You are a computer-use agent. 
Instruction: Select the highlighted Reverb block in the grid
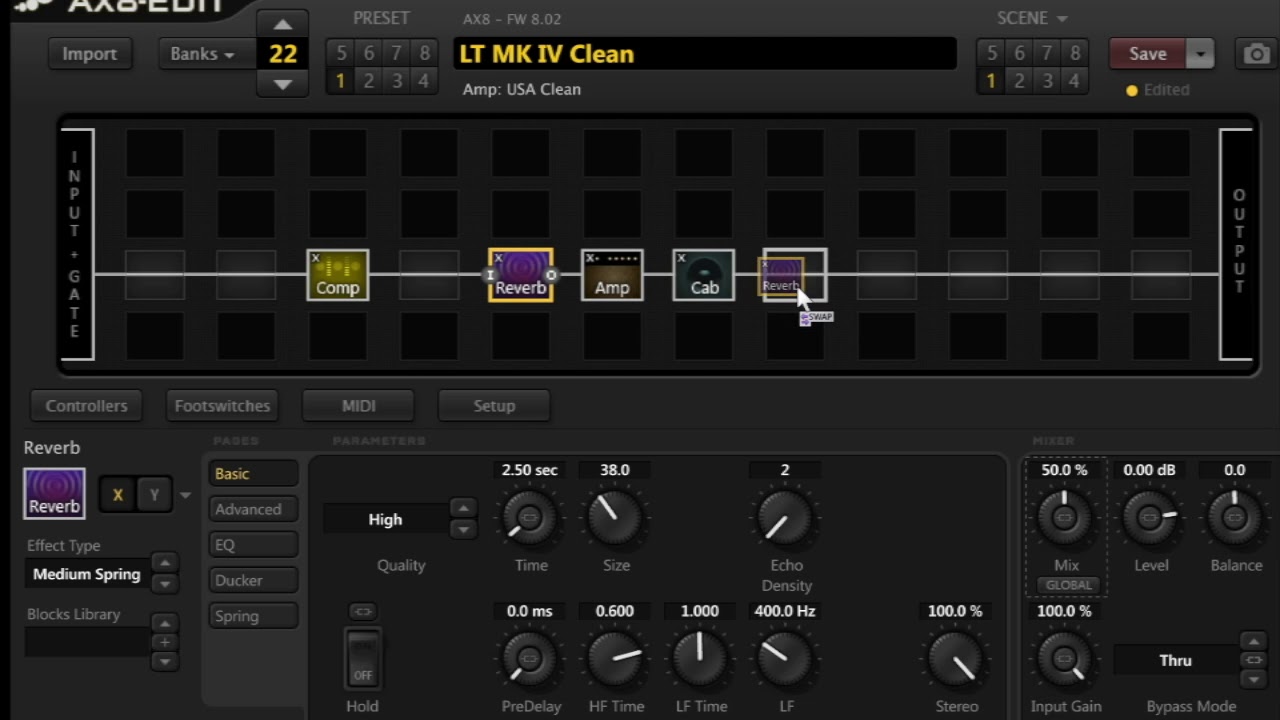tap(520, 275)
